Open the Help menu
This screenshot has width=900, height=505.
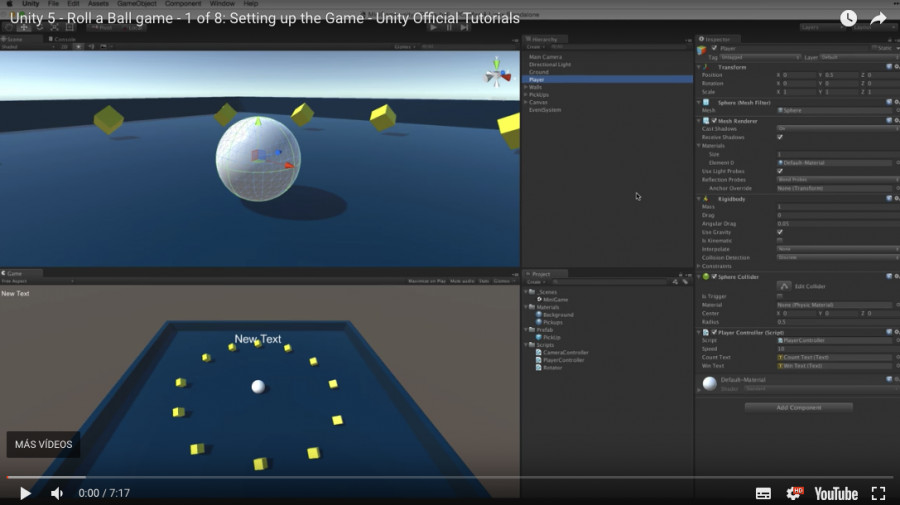pyautogui.click(x=251, y=3)
